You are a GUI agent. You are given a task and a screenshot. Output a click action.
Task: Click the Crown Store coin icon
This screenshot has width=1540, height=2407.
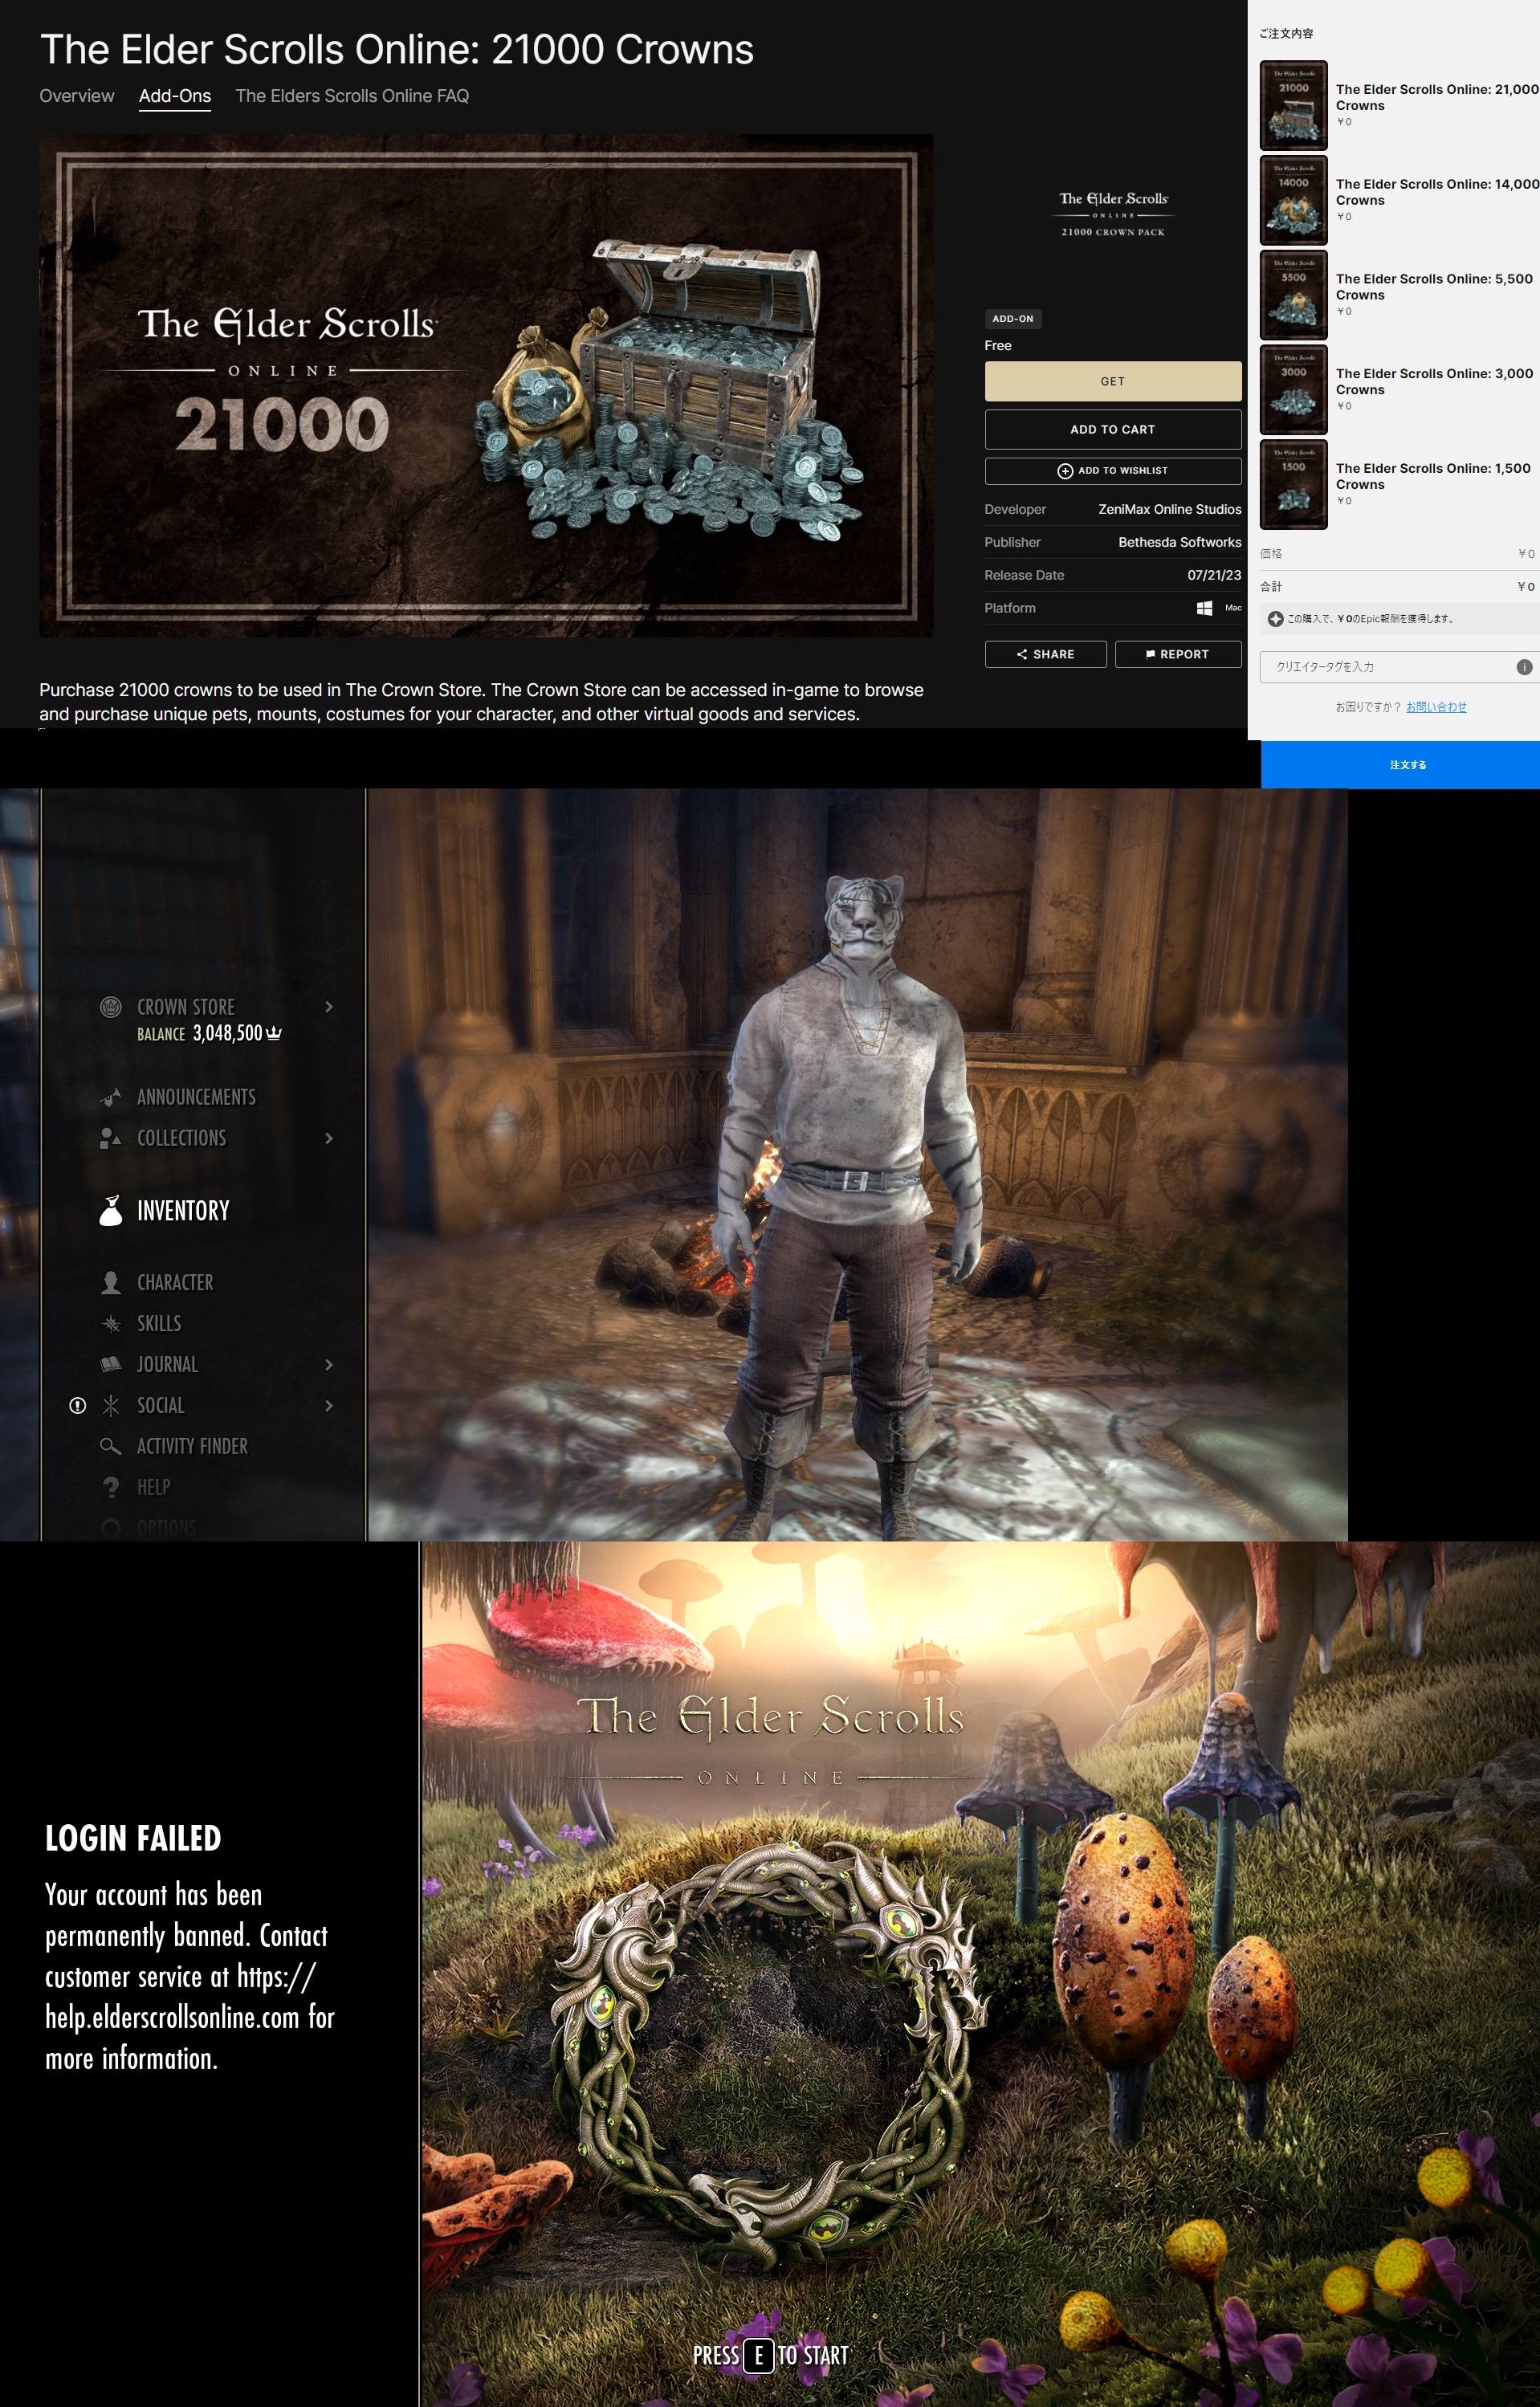[111, 1007]
